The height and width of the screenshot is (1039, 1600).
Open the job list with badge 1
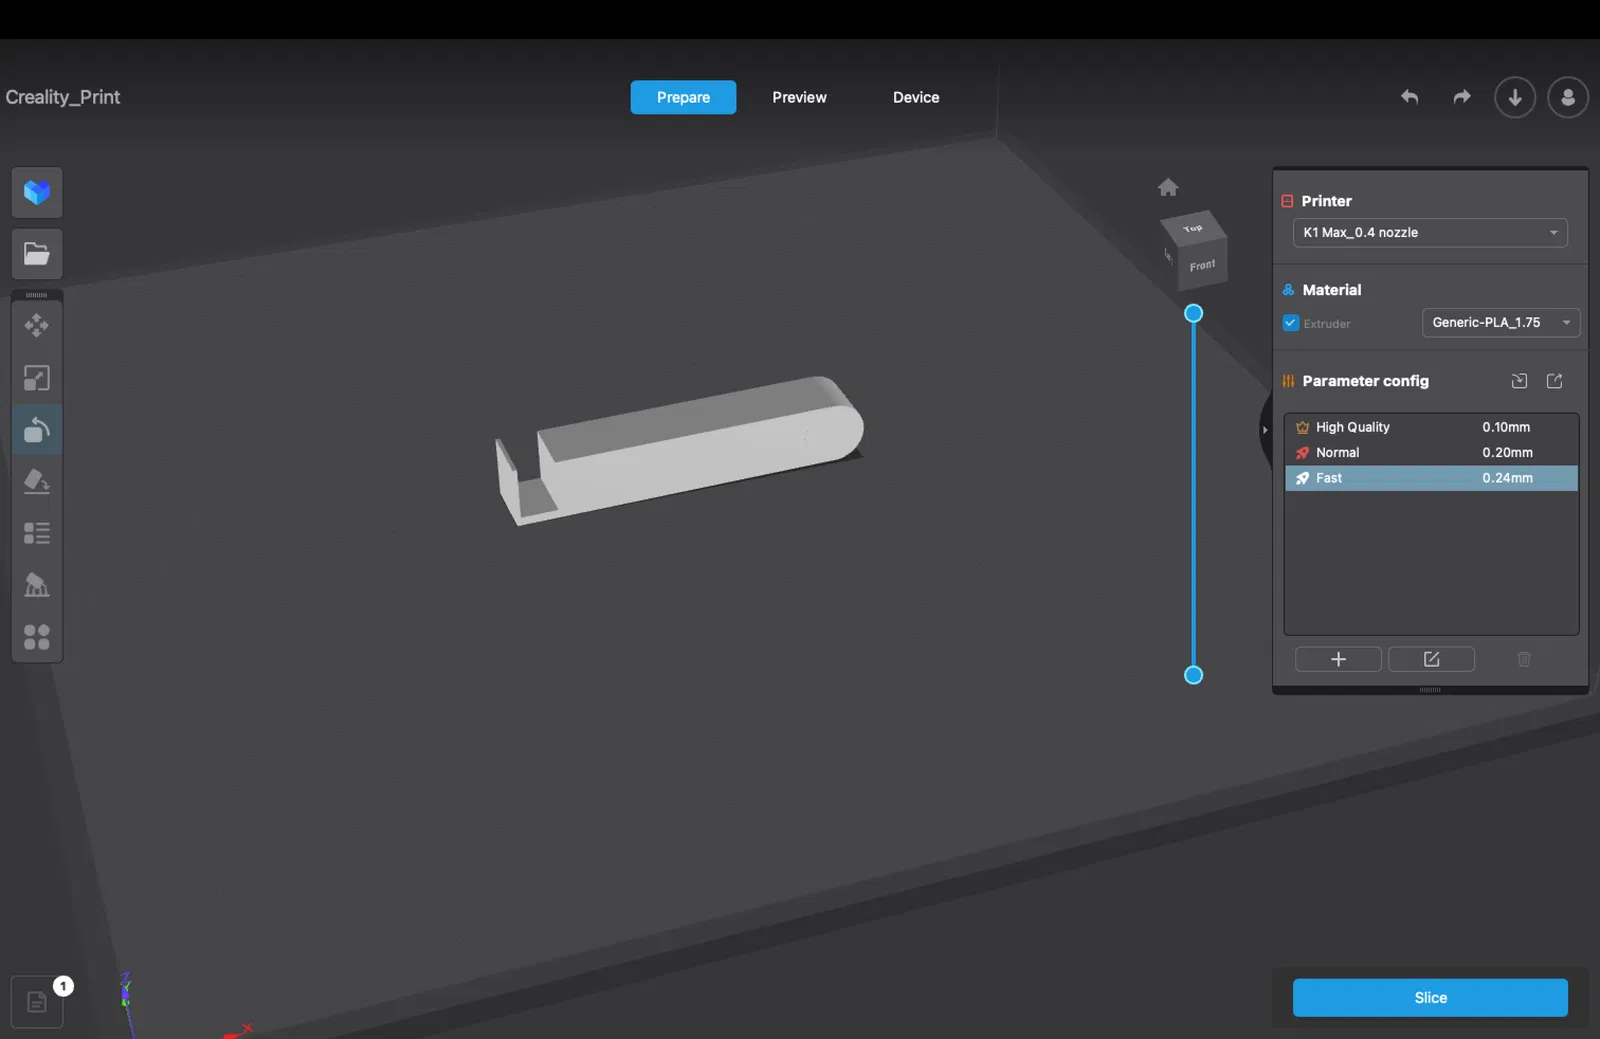pyautogui.click(x=37, y=1002)
